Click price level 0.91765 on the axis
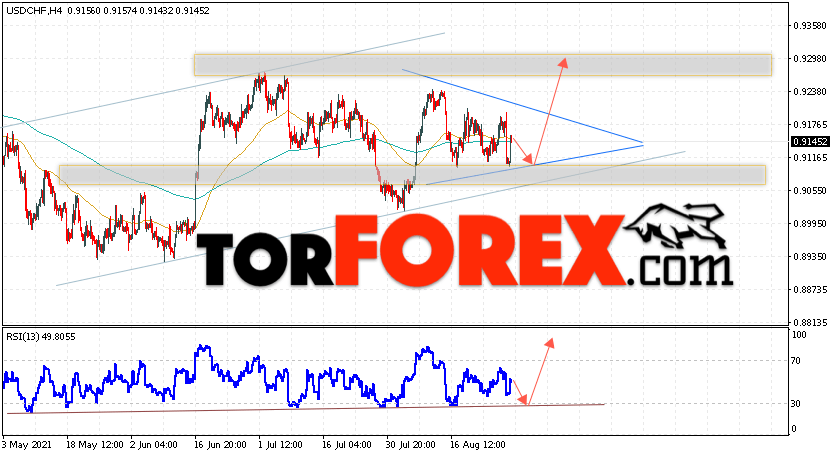The width and height of the screenshot is (834, 456). [810, 125]
